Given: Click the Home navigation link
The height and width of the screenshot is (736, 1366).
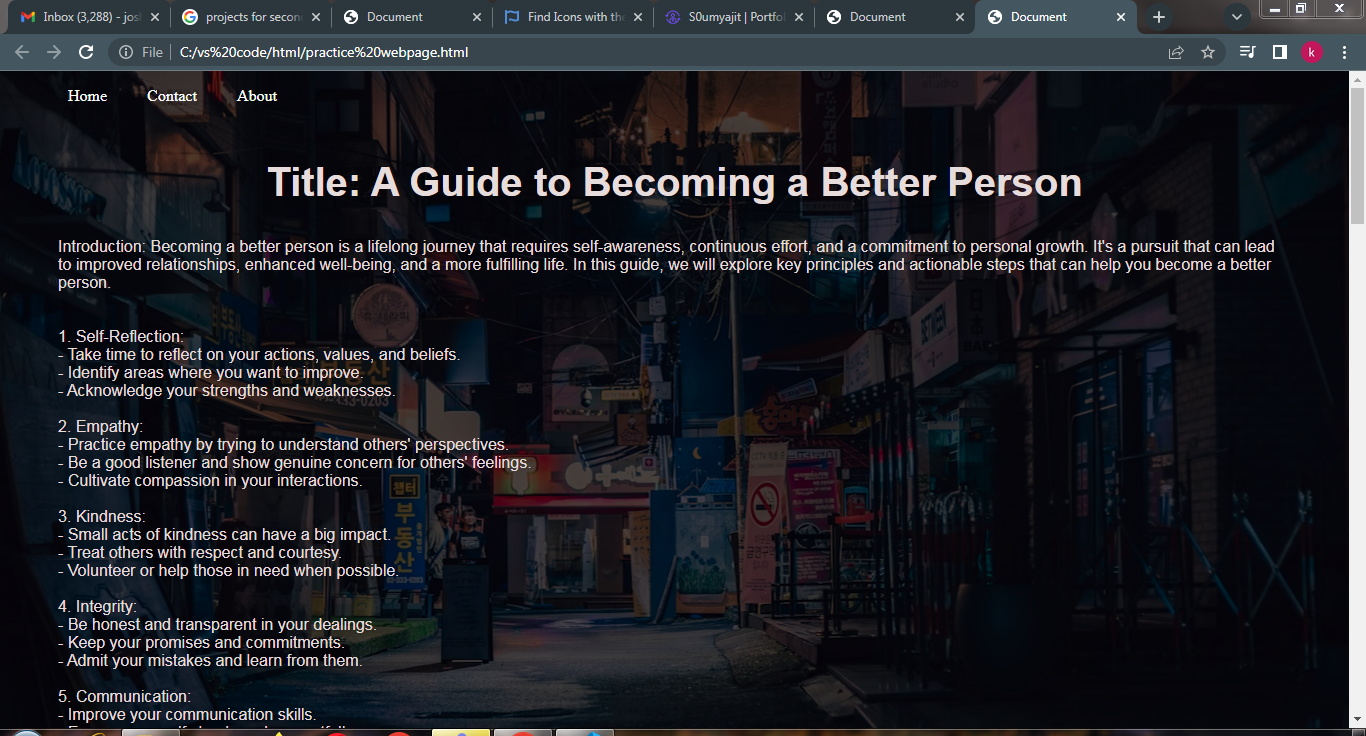Looking at the screenshot, I should pyautogui.click(x=87, y=96).
